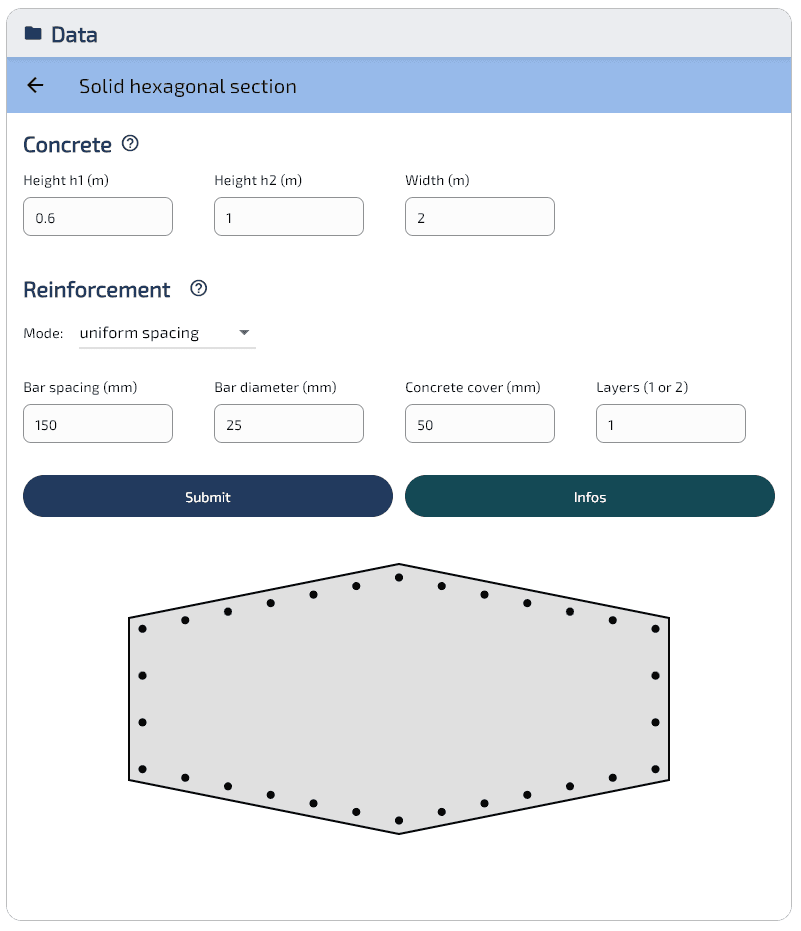Screen dimensions: 801x931
Task: Select the Concrete cover input box
Action: coord(479,423)
